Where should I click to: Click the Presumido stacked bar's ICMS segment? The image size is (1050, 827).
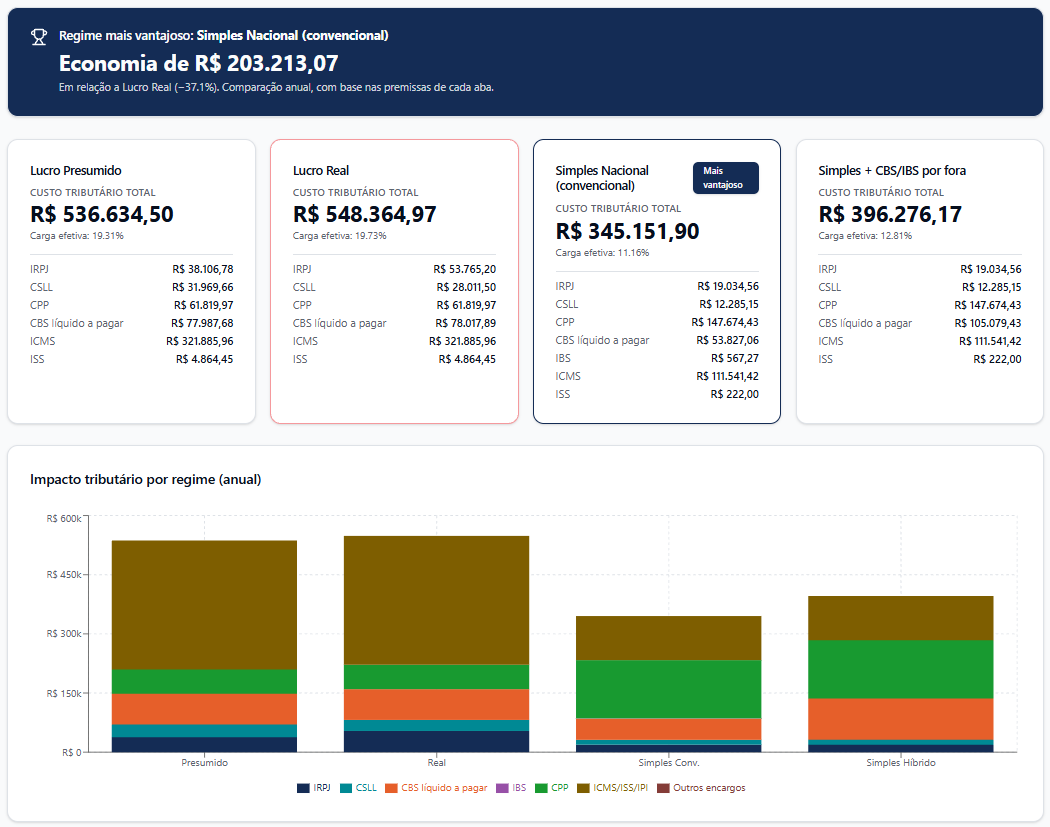point(204,605)
